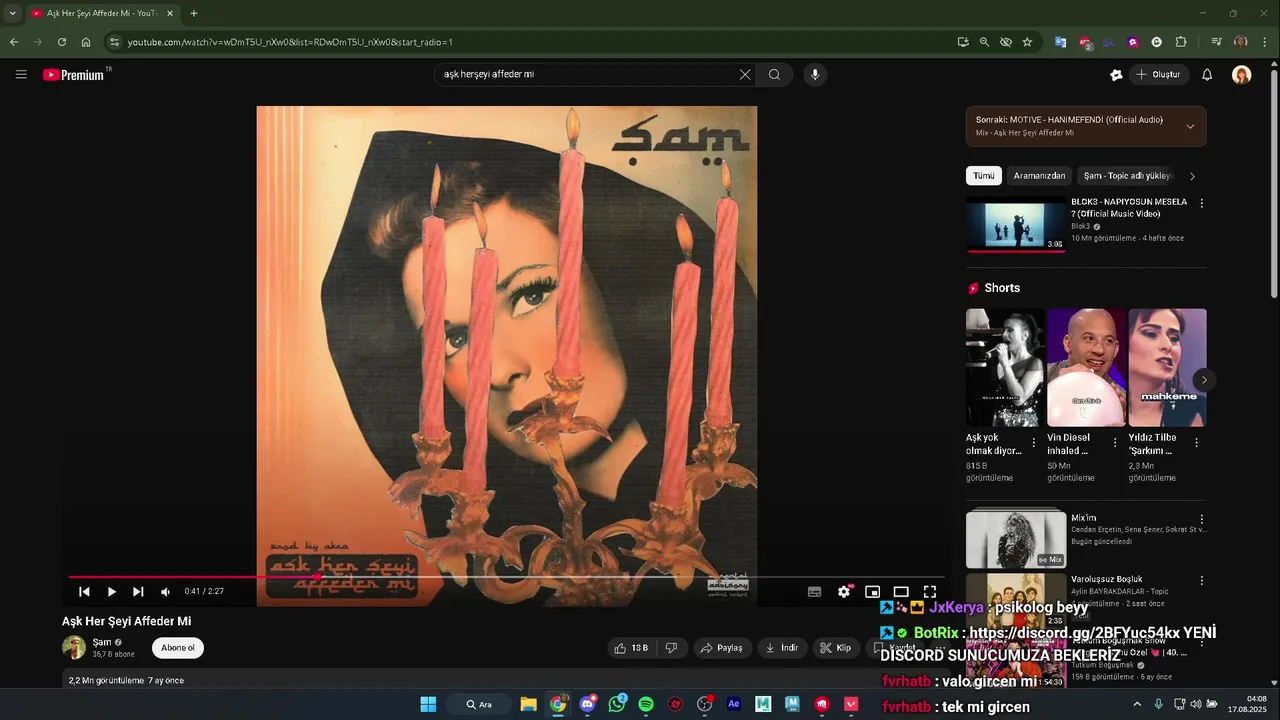Play the paused video
The width and height of the screenshot is (1280, 720).
pyautogui.click(x=111, y=591)
